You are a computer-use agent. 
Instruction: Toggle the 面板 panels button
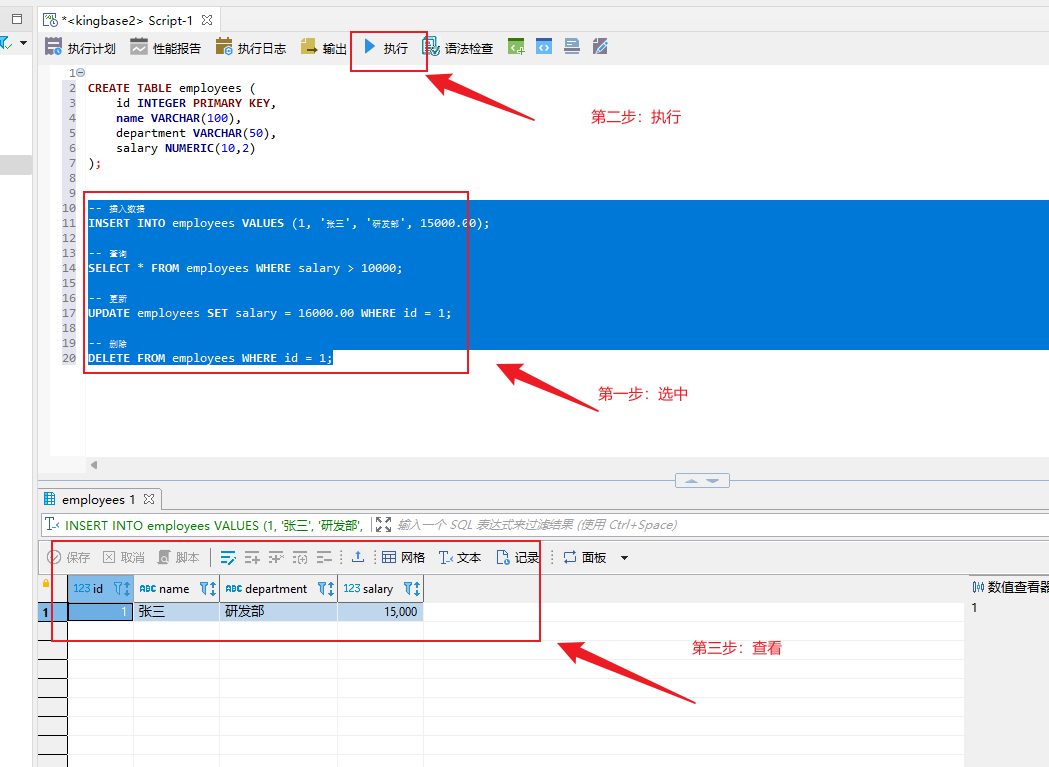click(x=585, y=558)
